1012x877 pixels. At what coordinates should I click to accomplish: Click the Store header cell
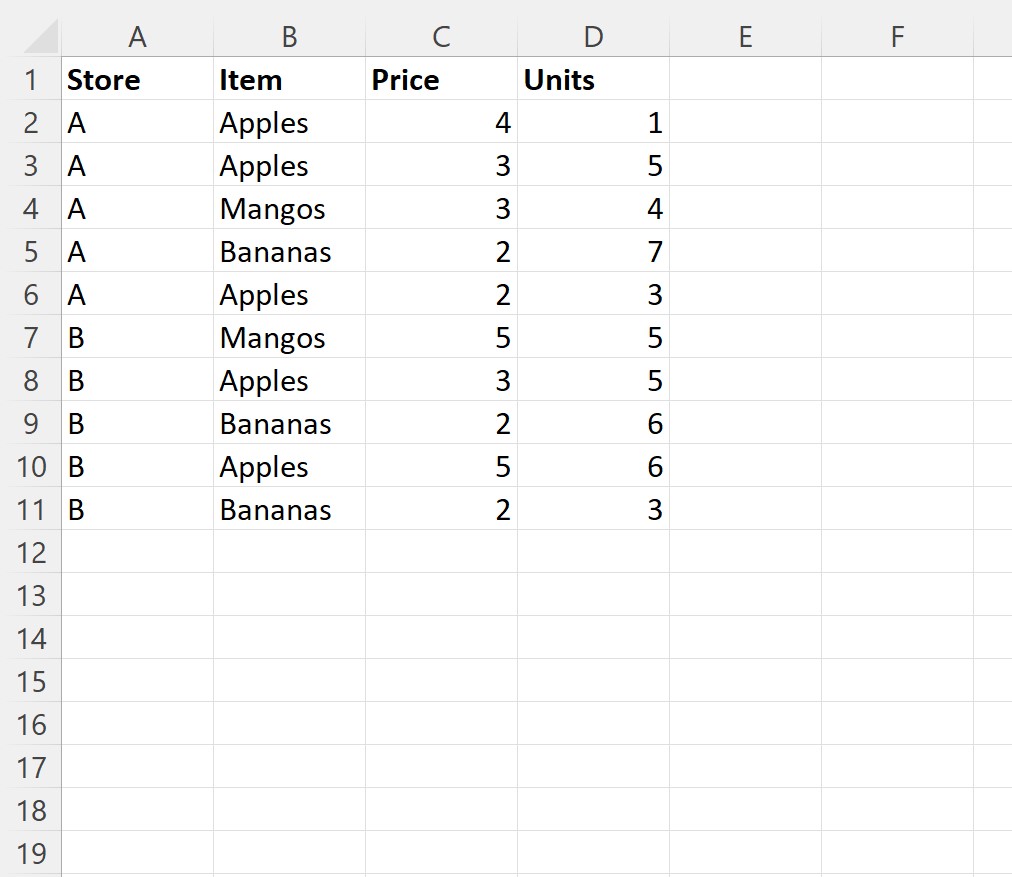click(x=137, y=80)
